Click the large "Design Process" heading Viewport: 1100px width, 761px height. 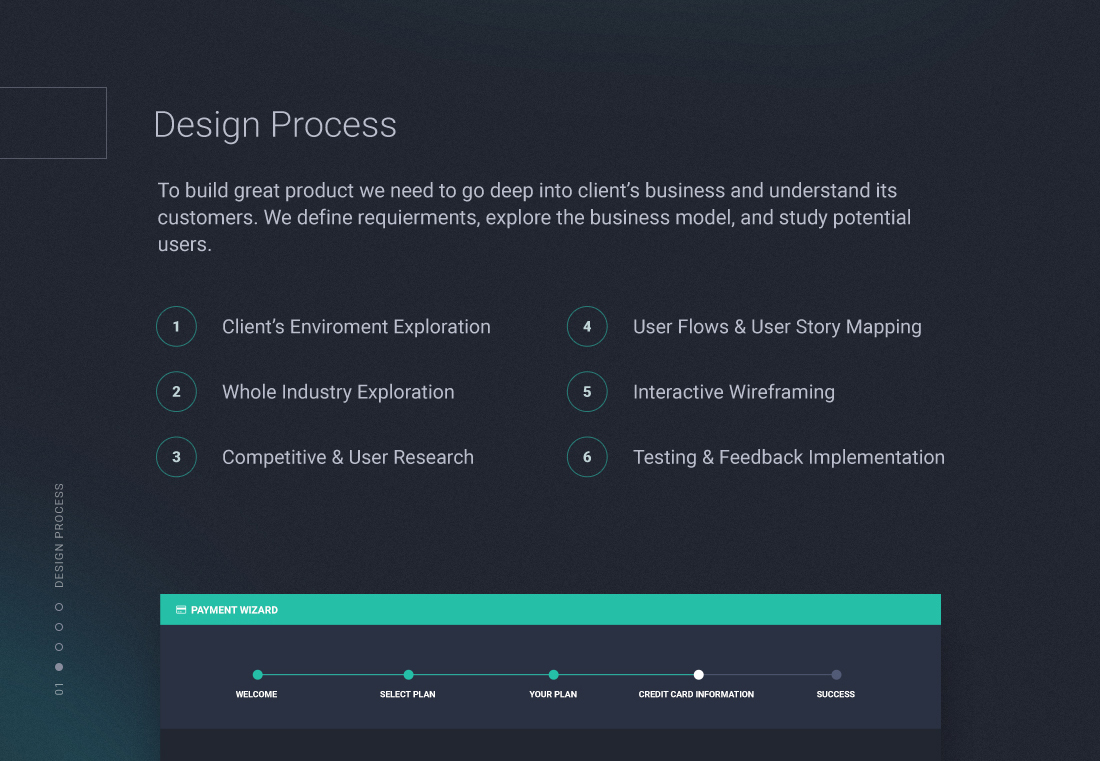[x=275, y=125]
